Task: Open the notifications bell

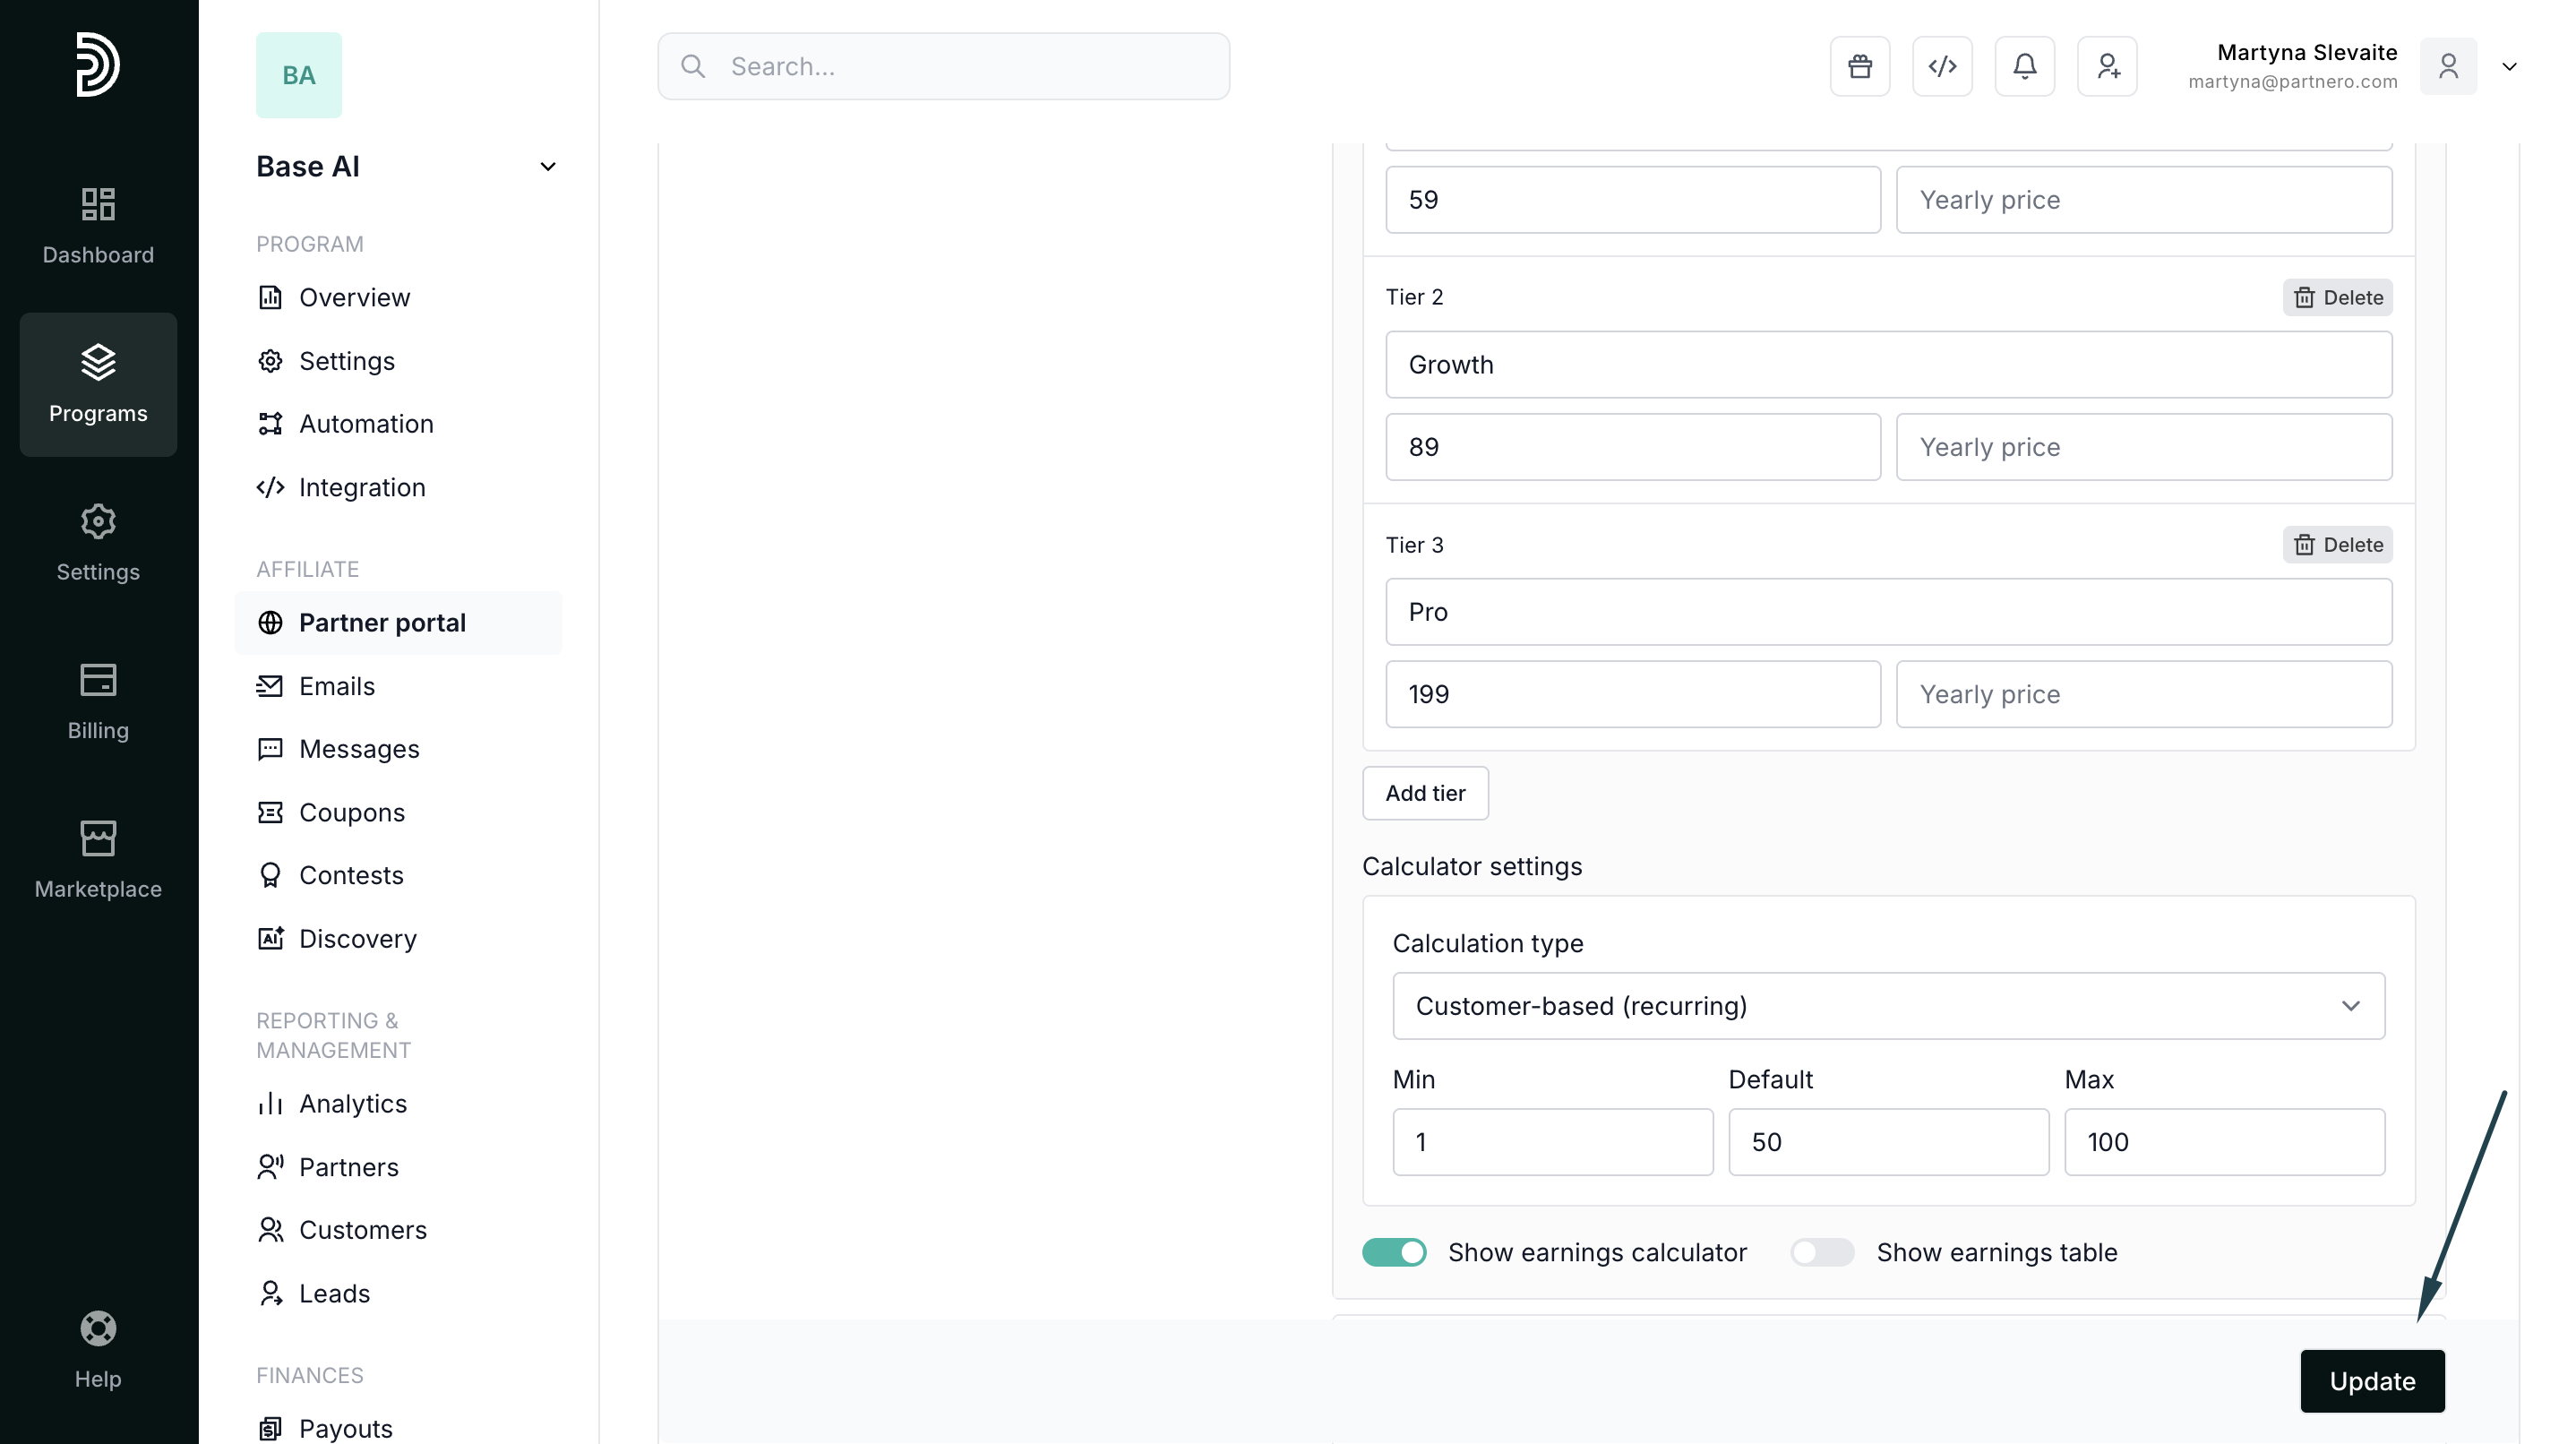Action: pos(2024,66)
